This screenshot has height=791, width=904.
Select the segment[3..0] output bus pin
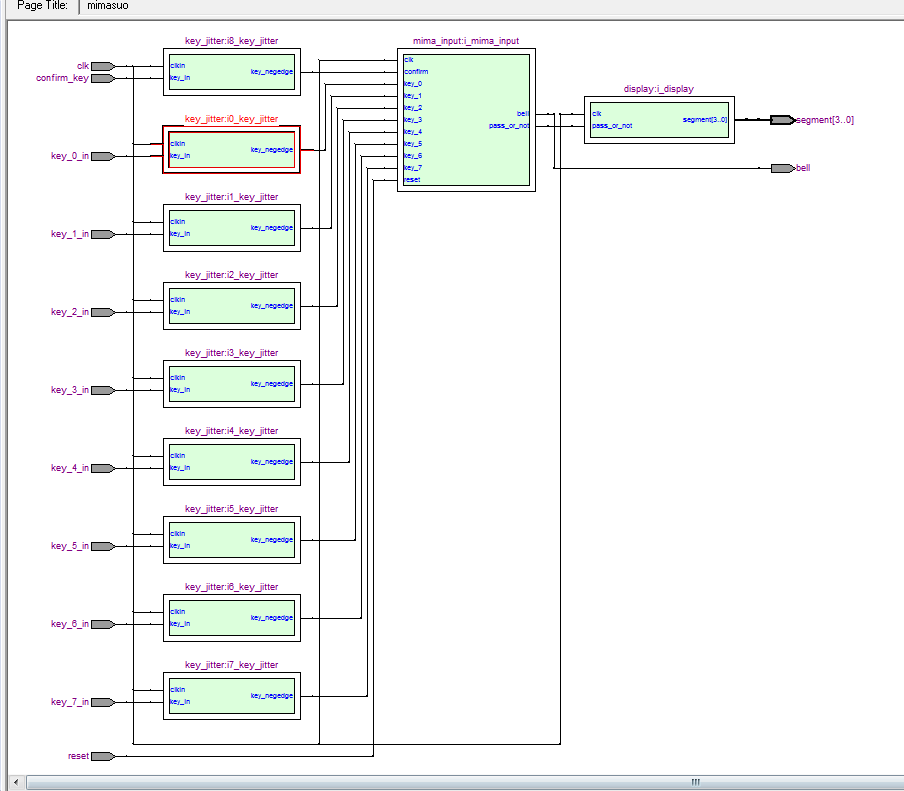pos(781,120)
